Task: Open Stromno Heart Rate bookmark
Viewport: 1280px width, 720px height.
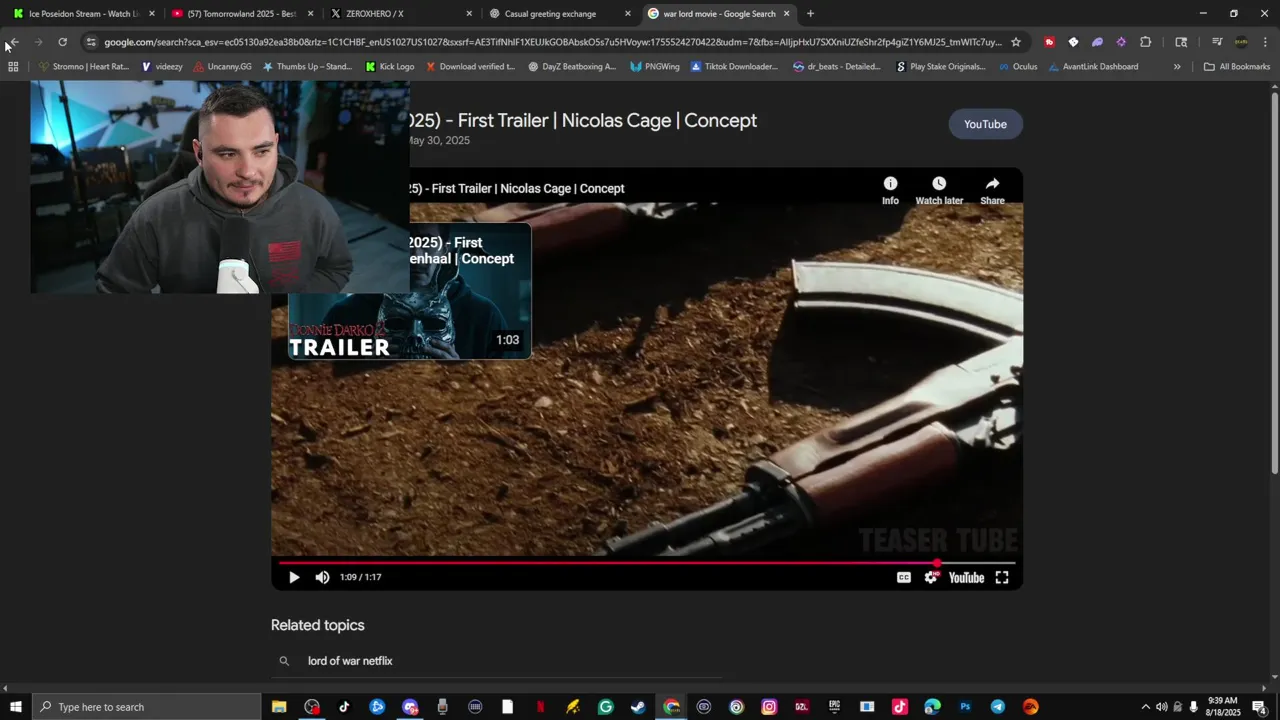Action: coord(84,67)
